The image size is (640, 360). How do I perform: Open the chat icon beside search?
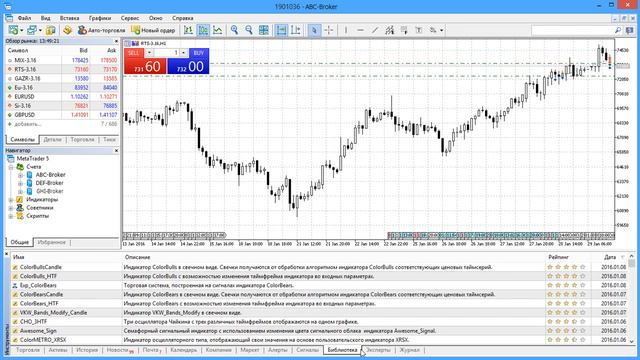coord(630,30)
